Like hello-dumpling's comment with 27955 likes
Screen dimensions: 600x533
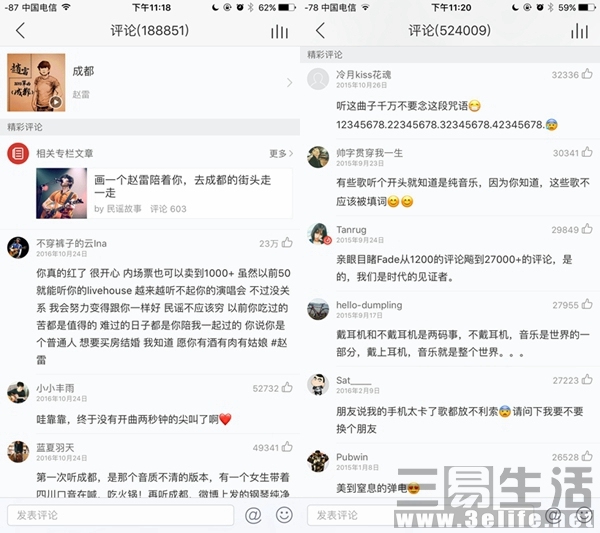click(x=587, y=304)
